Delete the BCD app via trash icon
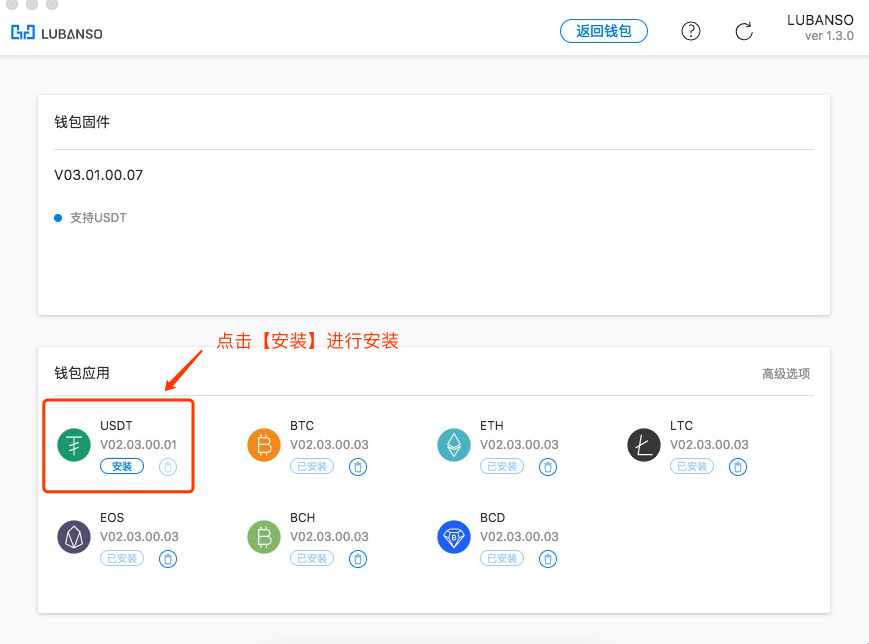Screen dimensions: 869x644 (548, 559)
